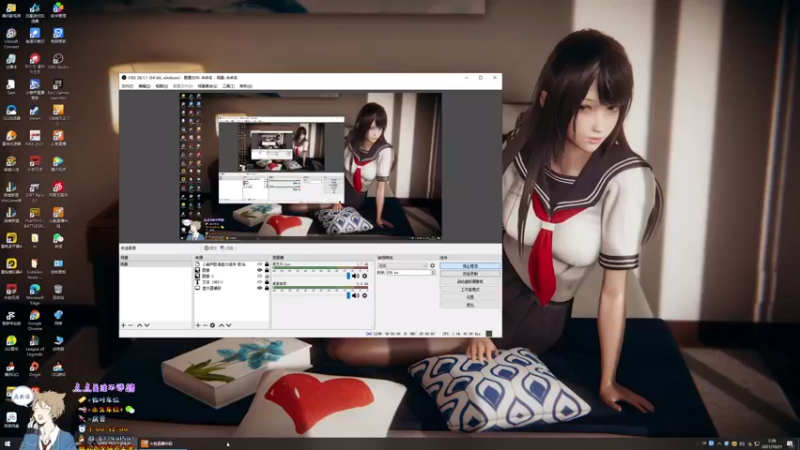Move the scene down in the Scenes list
This screenshot has height=450, width=800.
(147, 325)
